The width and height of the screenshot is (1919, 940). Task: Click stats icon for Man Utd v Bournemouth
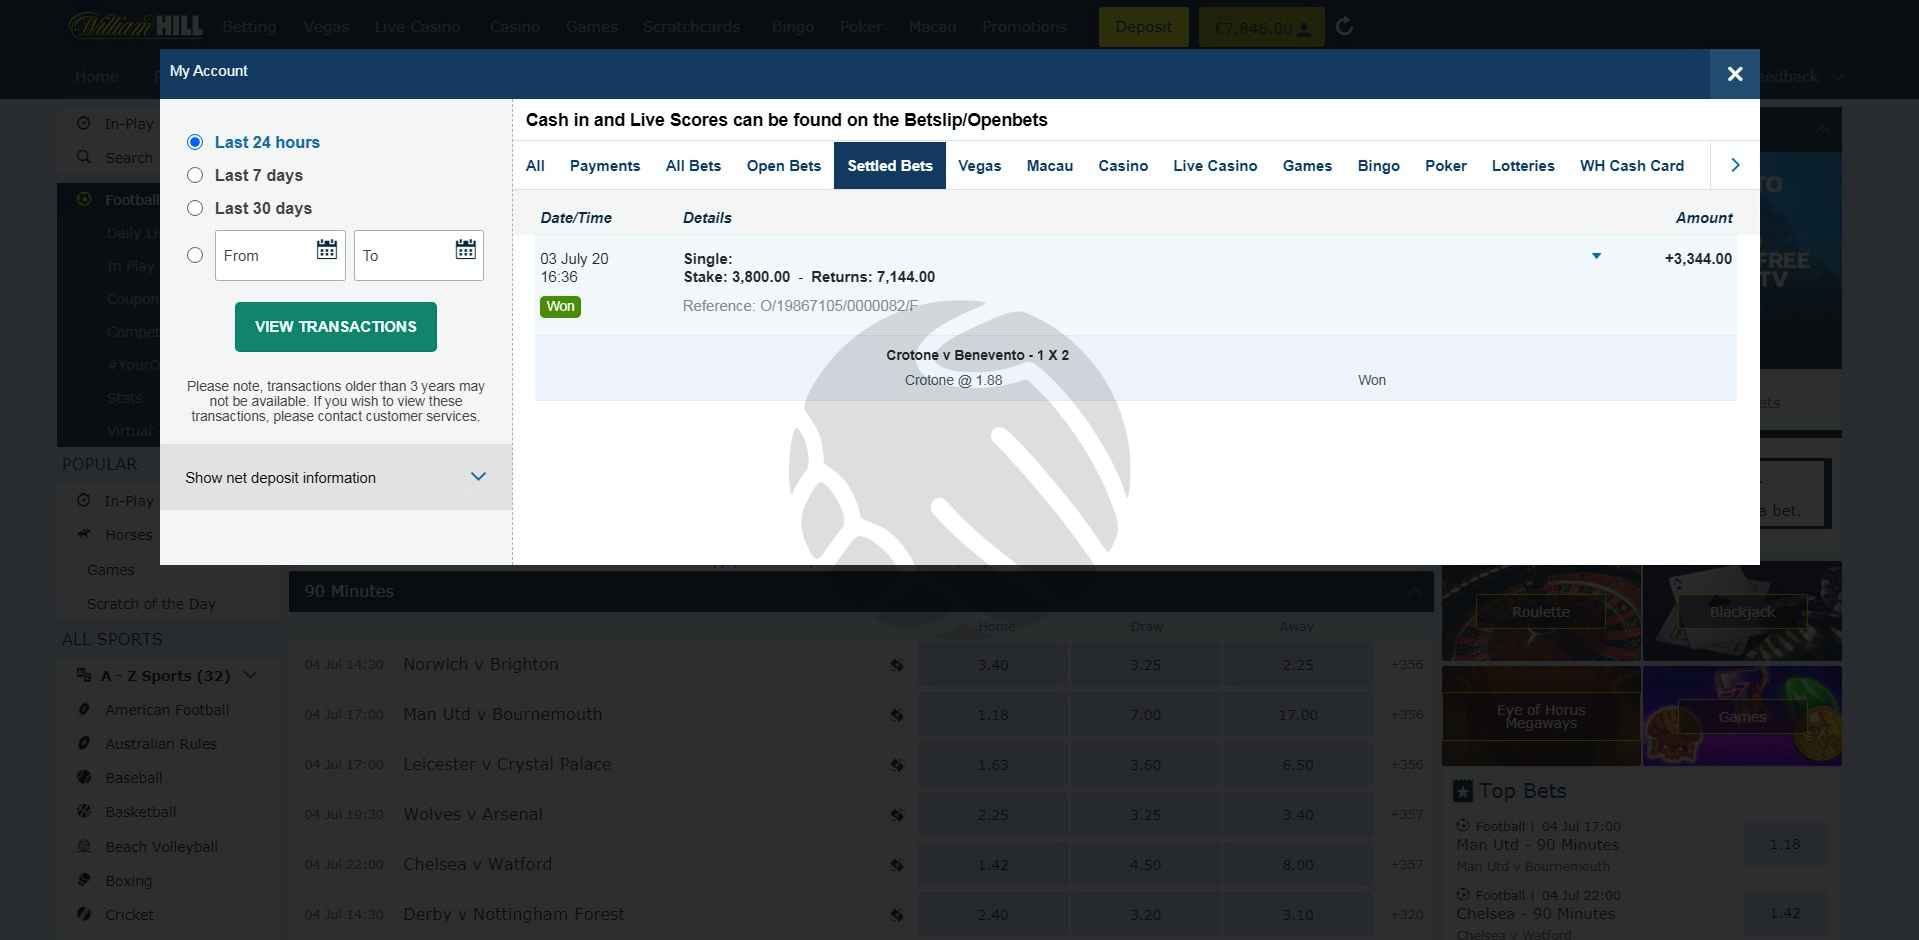(x=897, y=715)
